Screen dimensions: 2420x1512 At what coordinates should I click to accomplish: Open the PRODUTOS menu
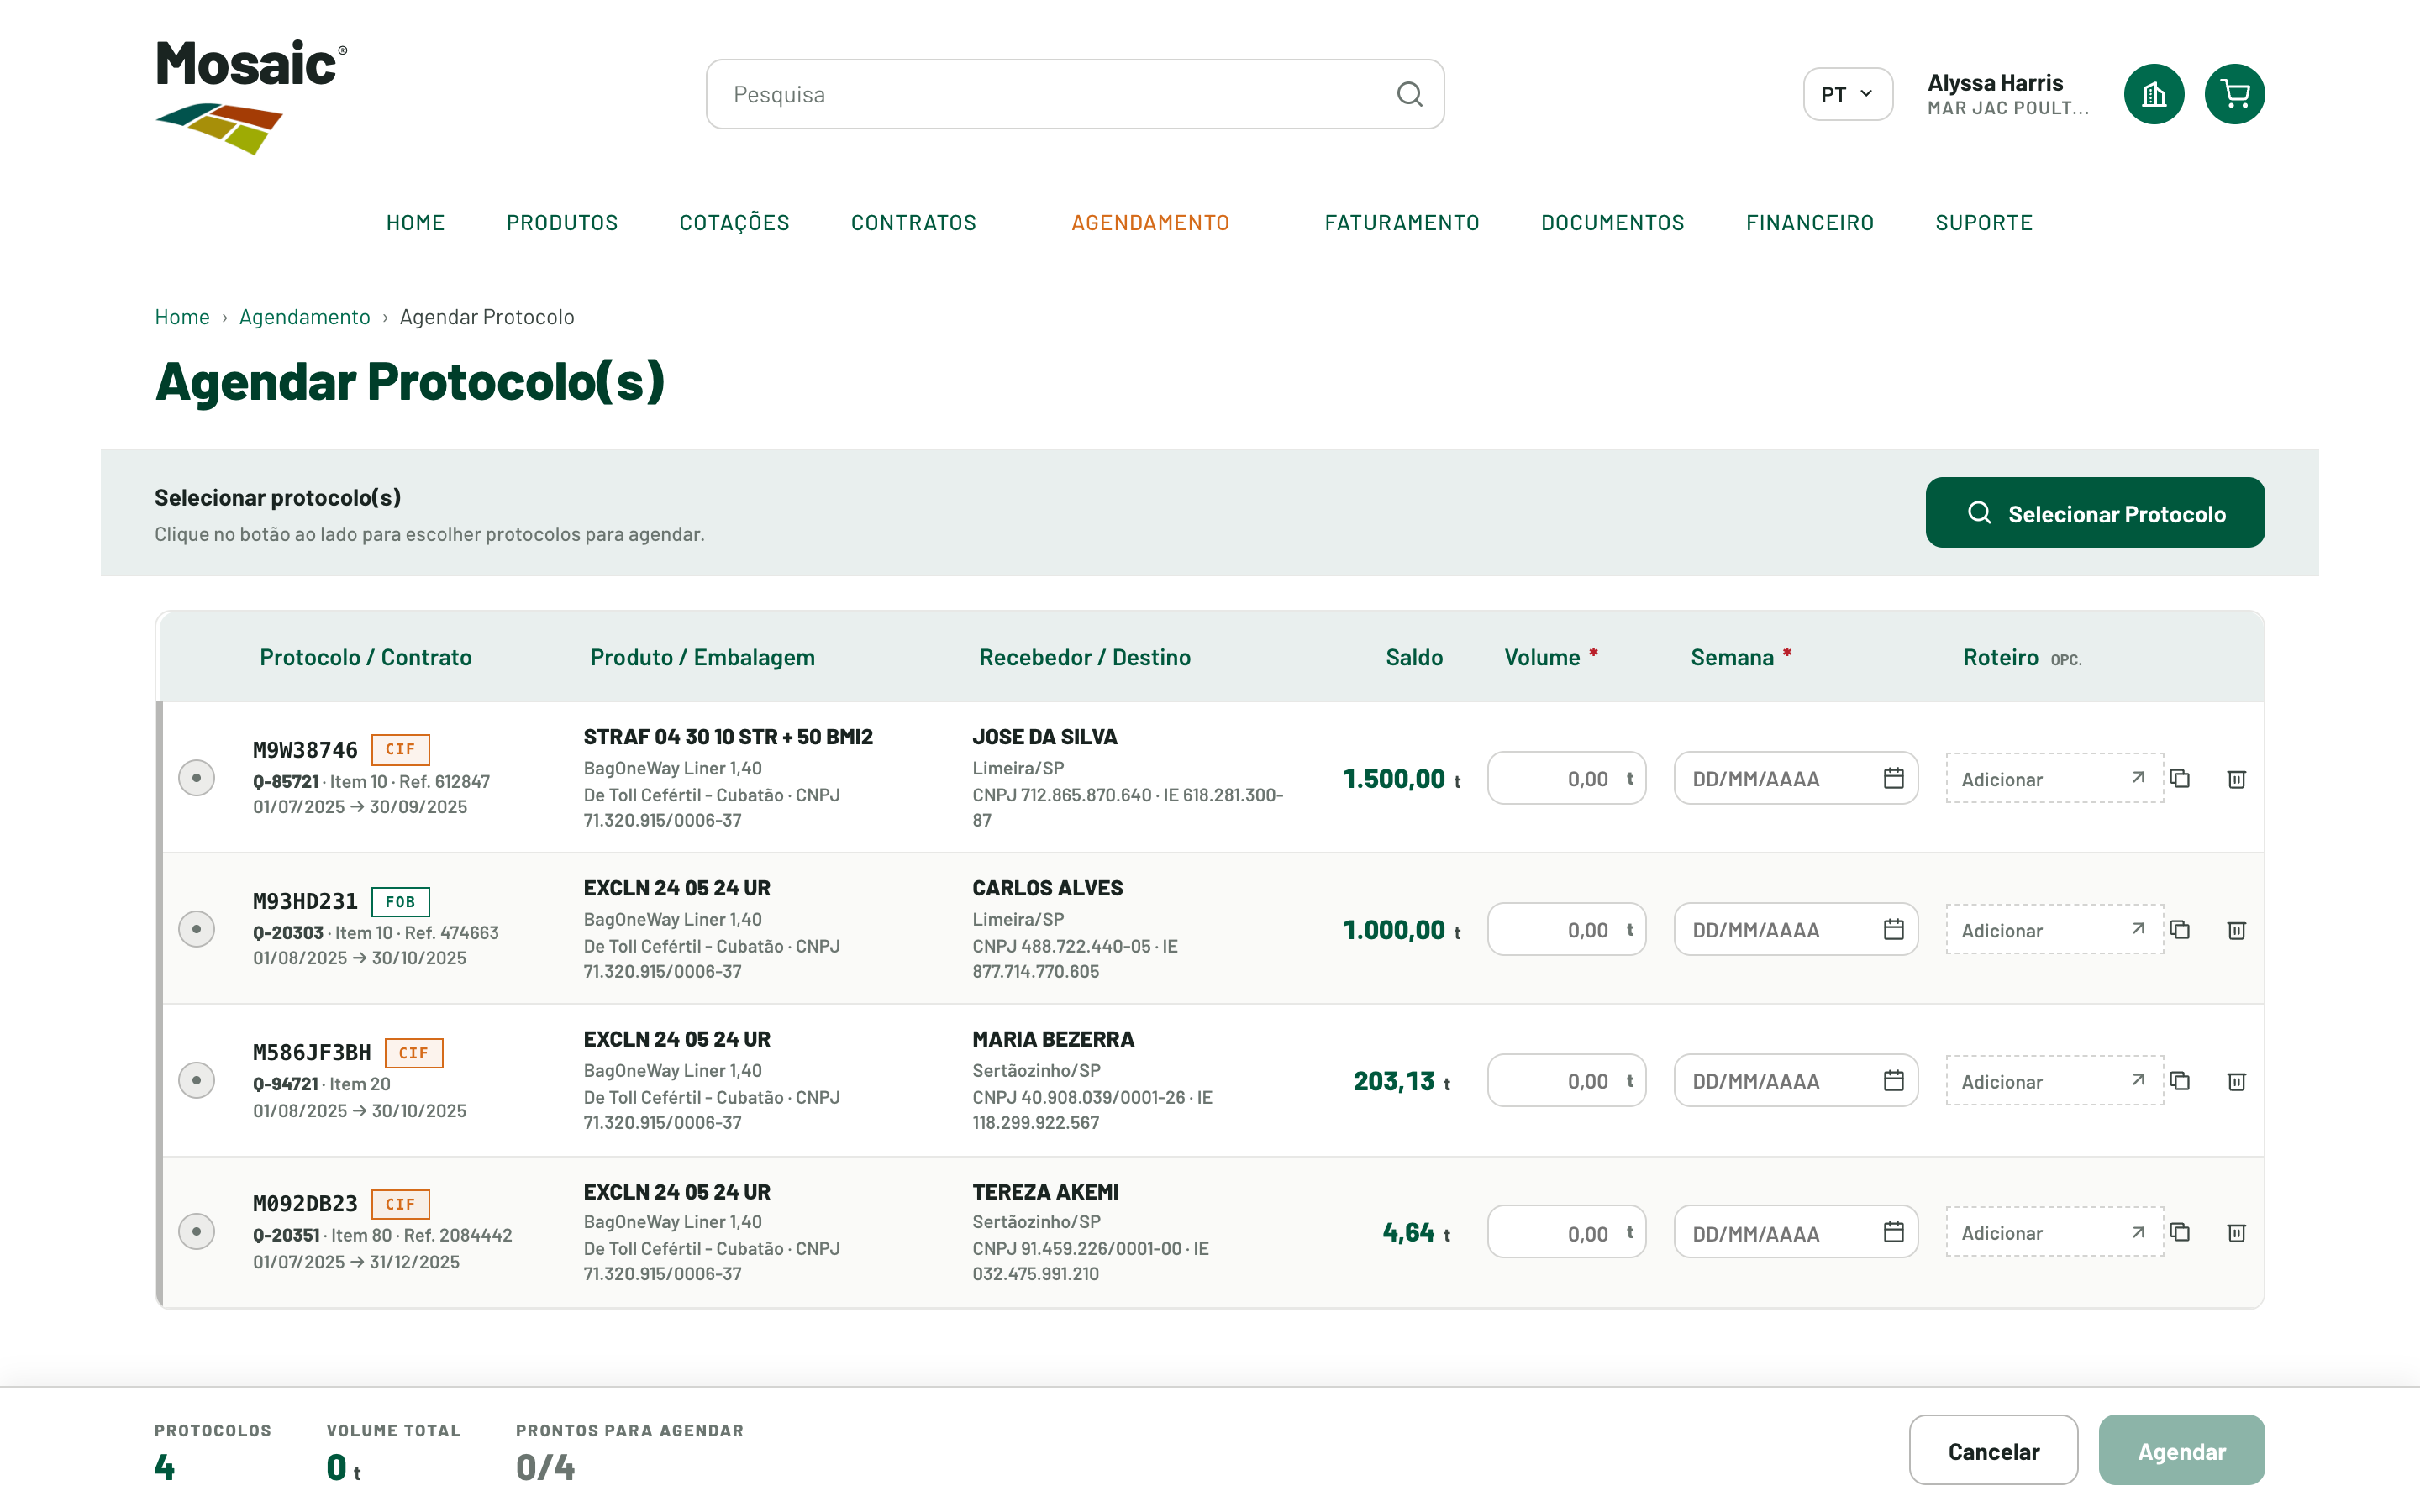562,222
